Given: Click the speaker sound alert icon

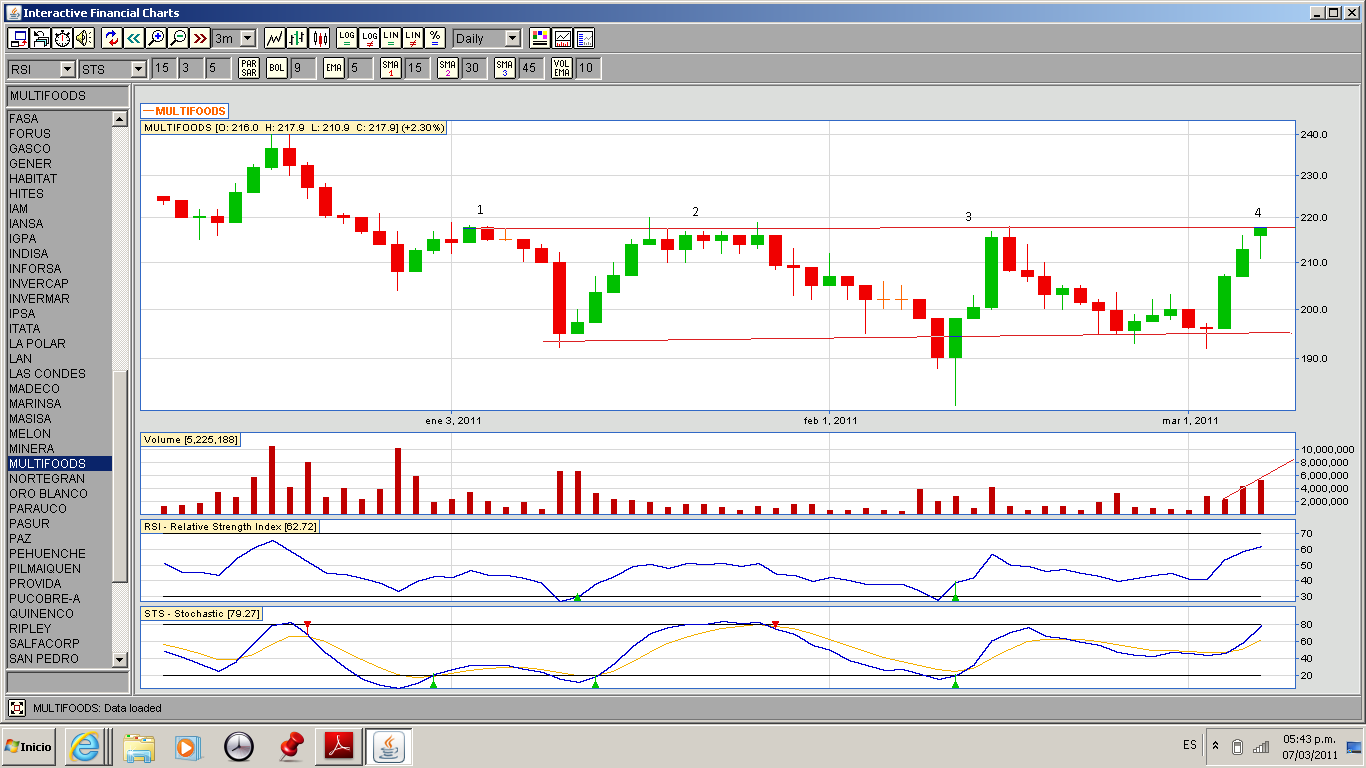Looking at the screenshot, I should pos(83,38).
